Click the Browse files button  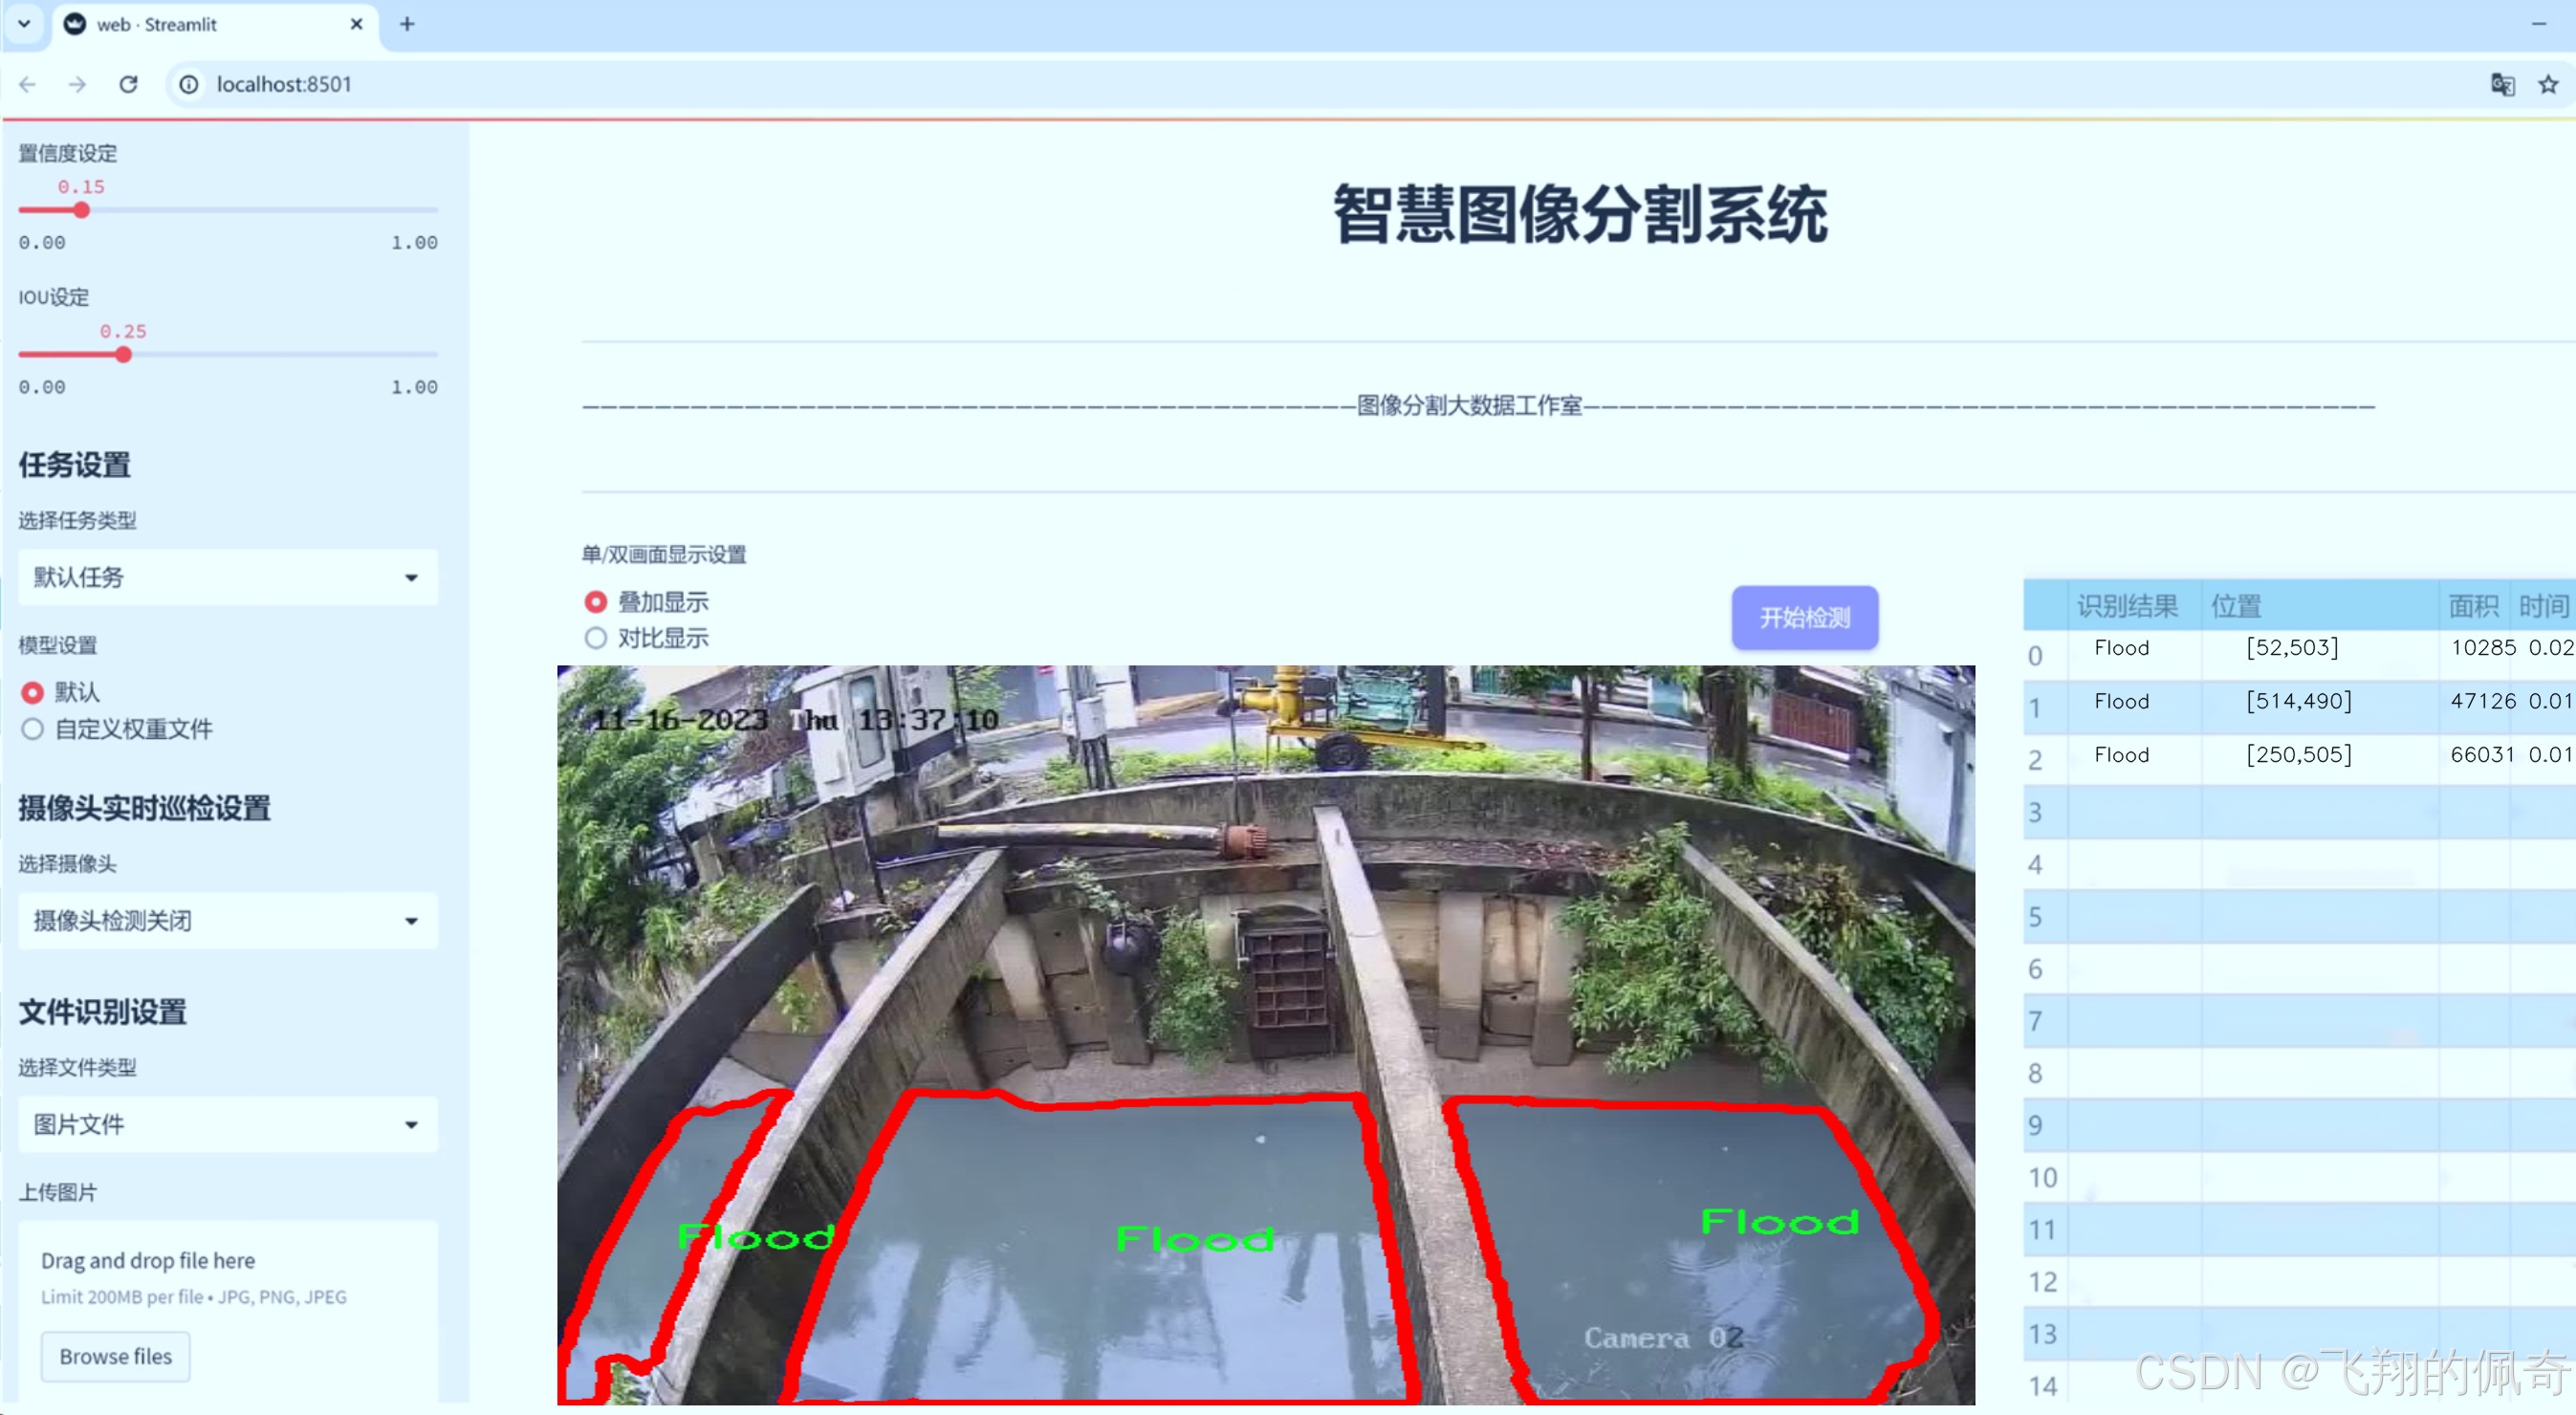coord(115,1356)
